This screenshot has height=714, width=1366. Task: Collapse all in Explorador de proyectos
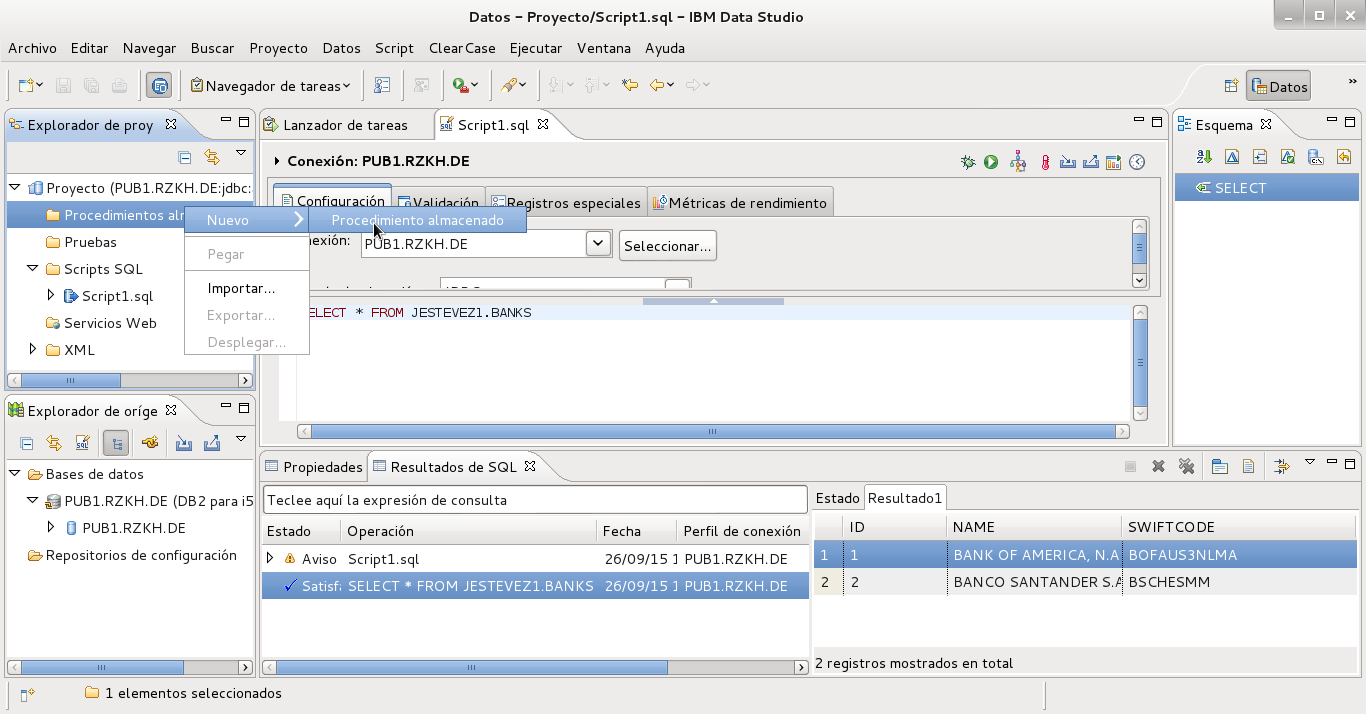(x=184, y=157)
